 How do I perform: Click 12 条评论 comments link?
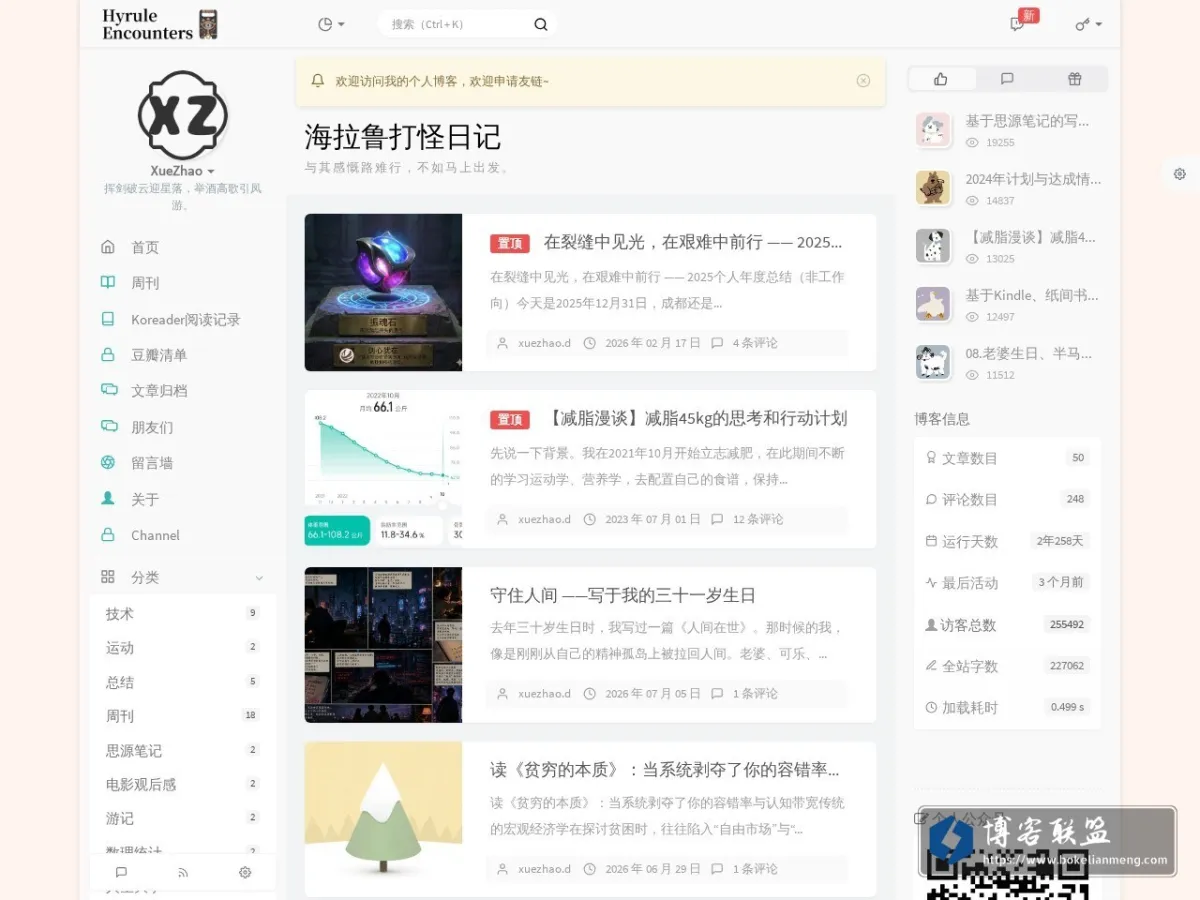[758, 519]
